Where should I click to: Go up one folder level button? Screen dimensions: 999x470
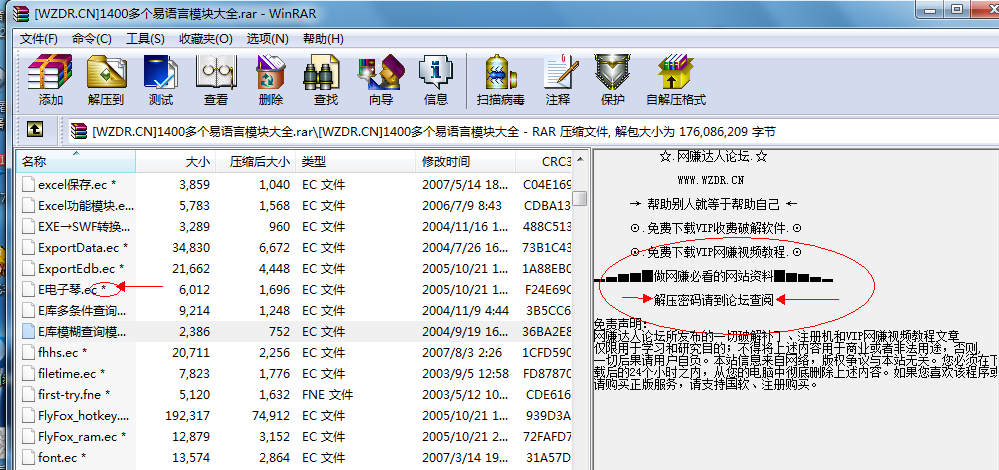34,130
